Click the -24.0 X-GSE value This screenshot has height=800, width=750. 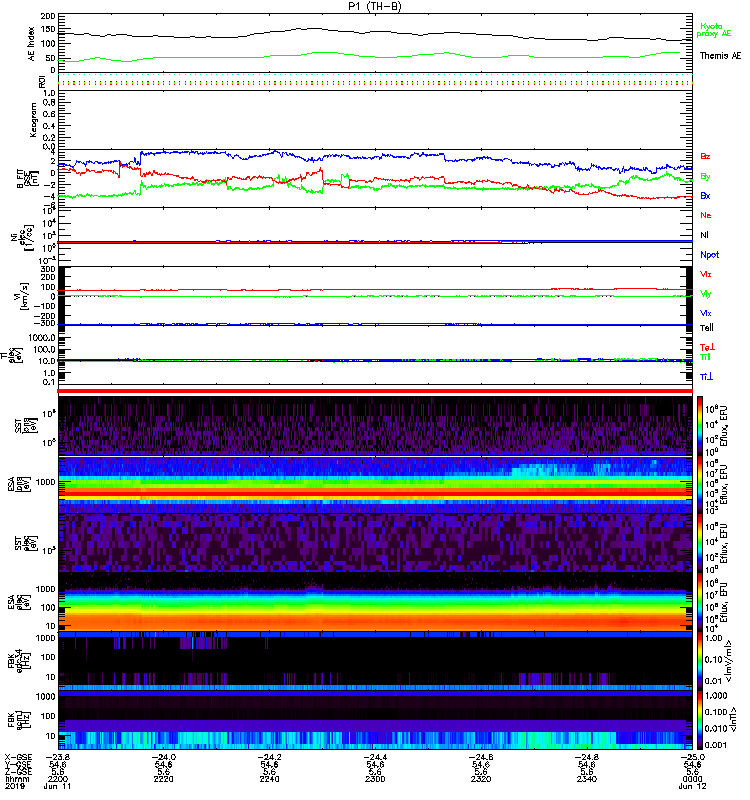[163, 757]
